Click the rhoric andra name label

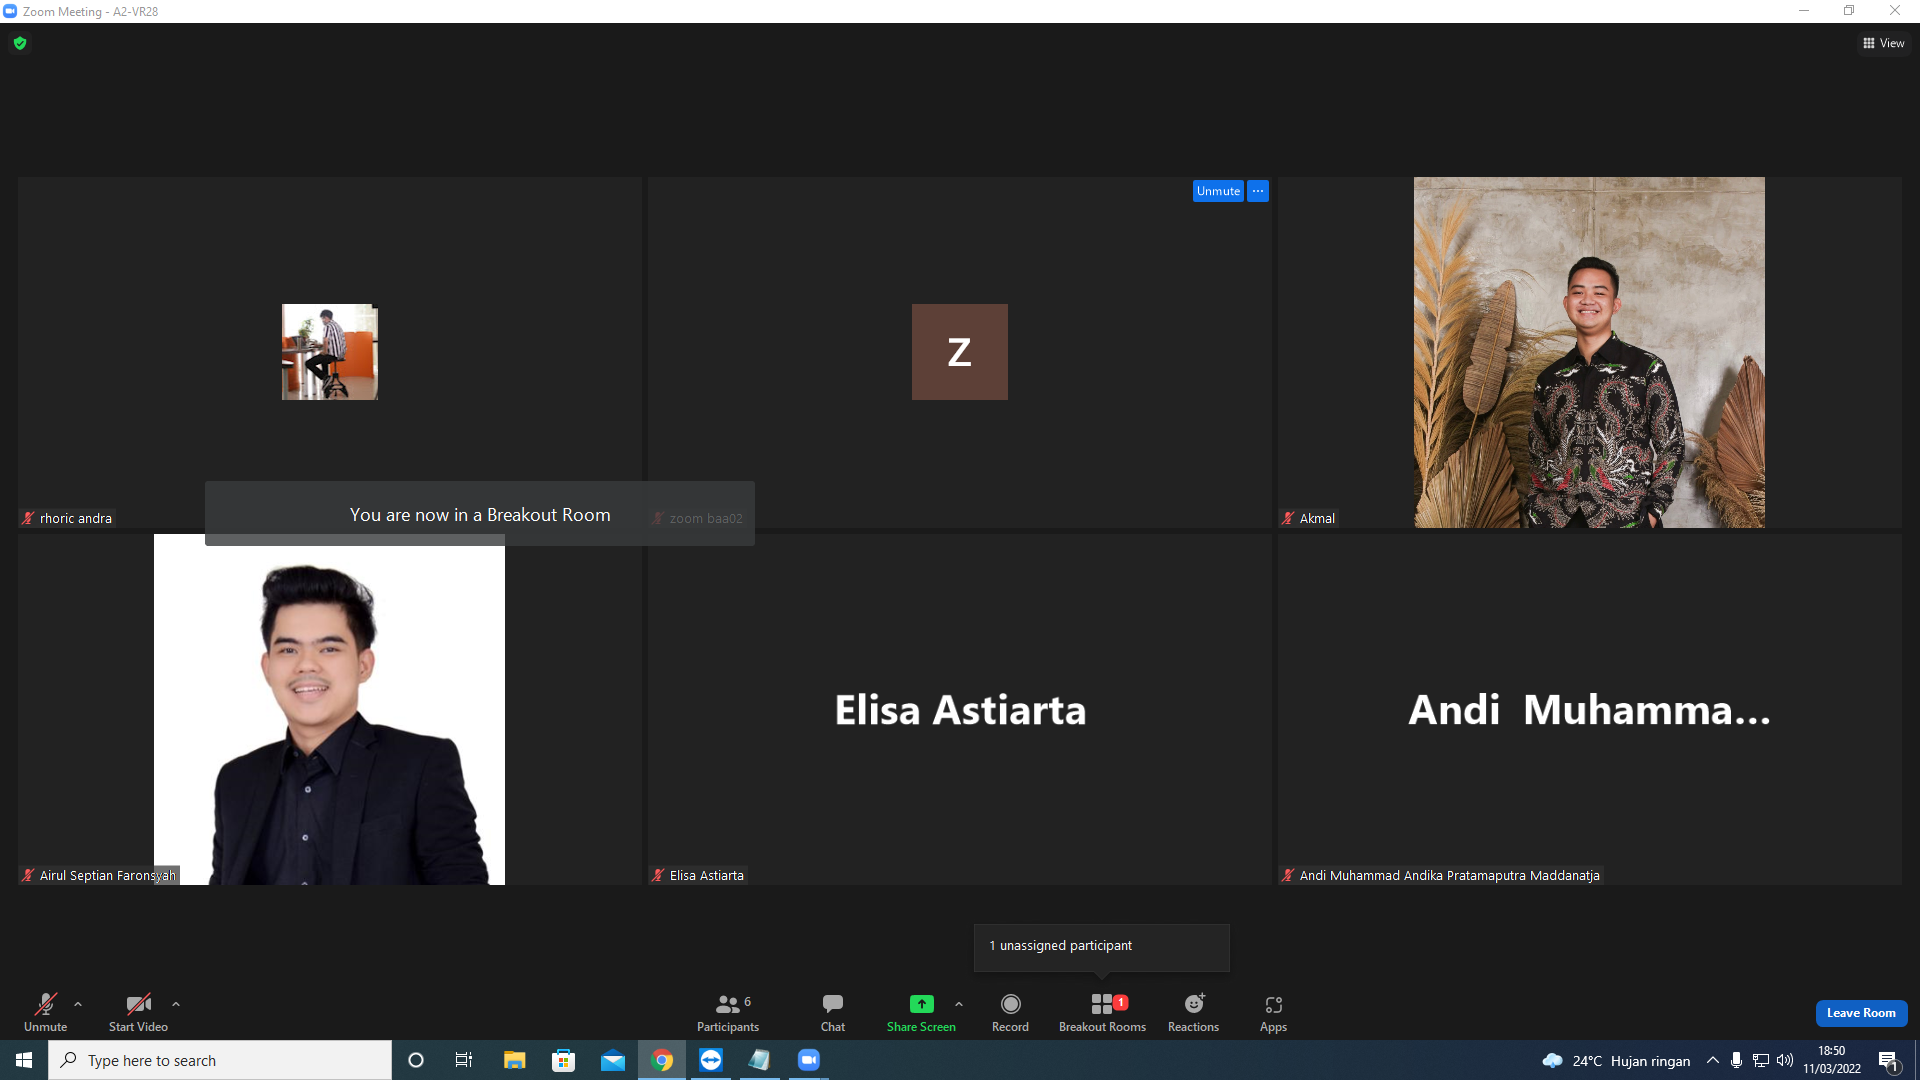(67, 518)
